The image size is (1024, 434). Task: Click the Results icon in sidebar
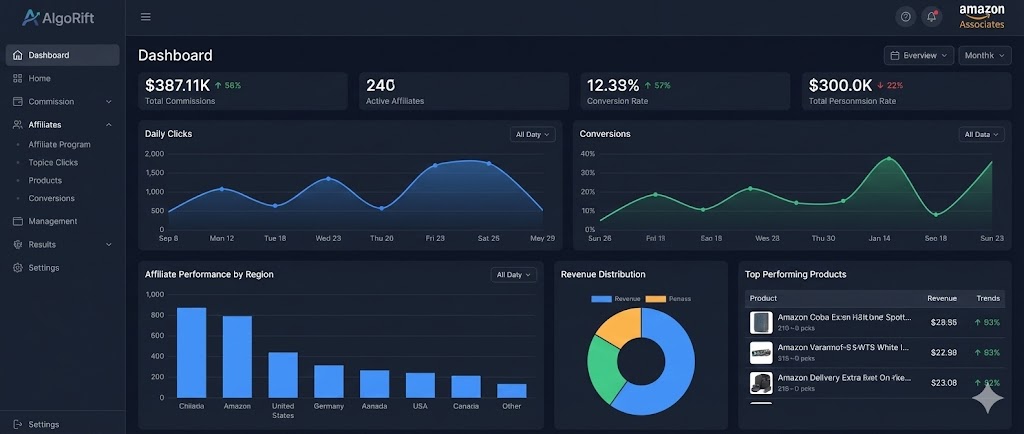click(18, 245)
